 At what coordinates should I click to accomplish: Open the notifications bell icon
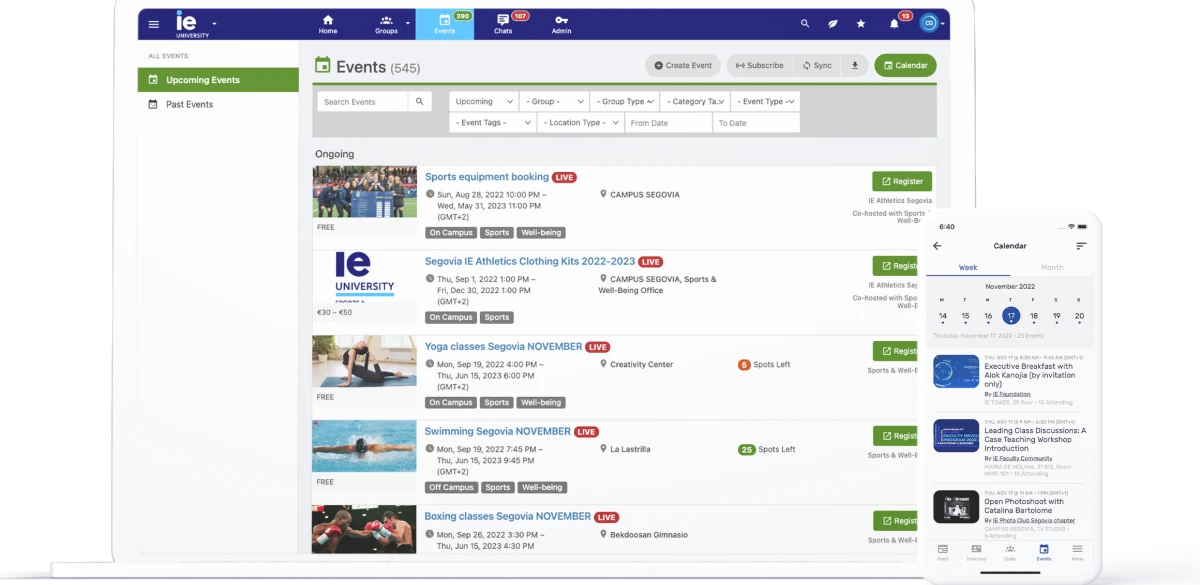[894, 24]
